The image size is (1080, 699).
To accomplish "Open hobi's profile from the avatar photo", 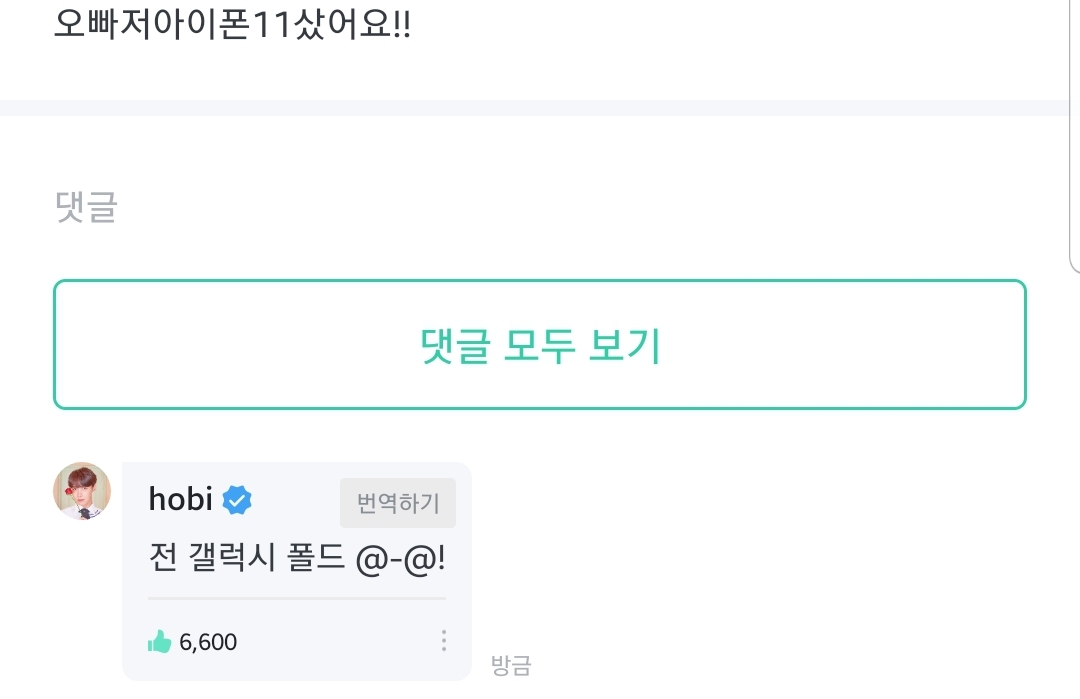I will click(x=81, y=491).
